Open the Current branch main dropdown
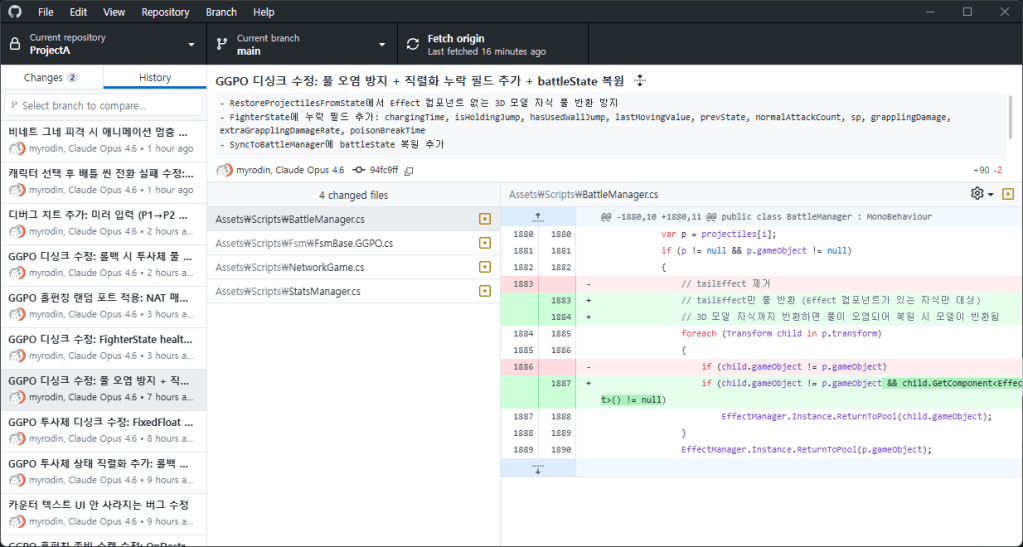1023x547 pixels. (298, 44)
